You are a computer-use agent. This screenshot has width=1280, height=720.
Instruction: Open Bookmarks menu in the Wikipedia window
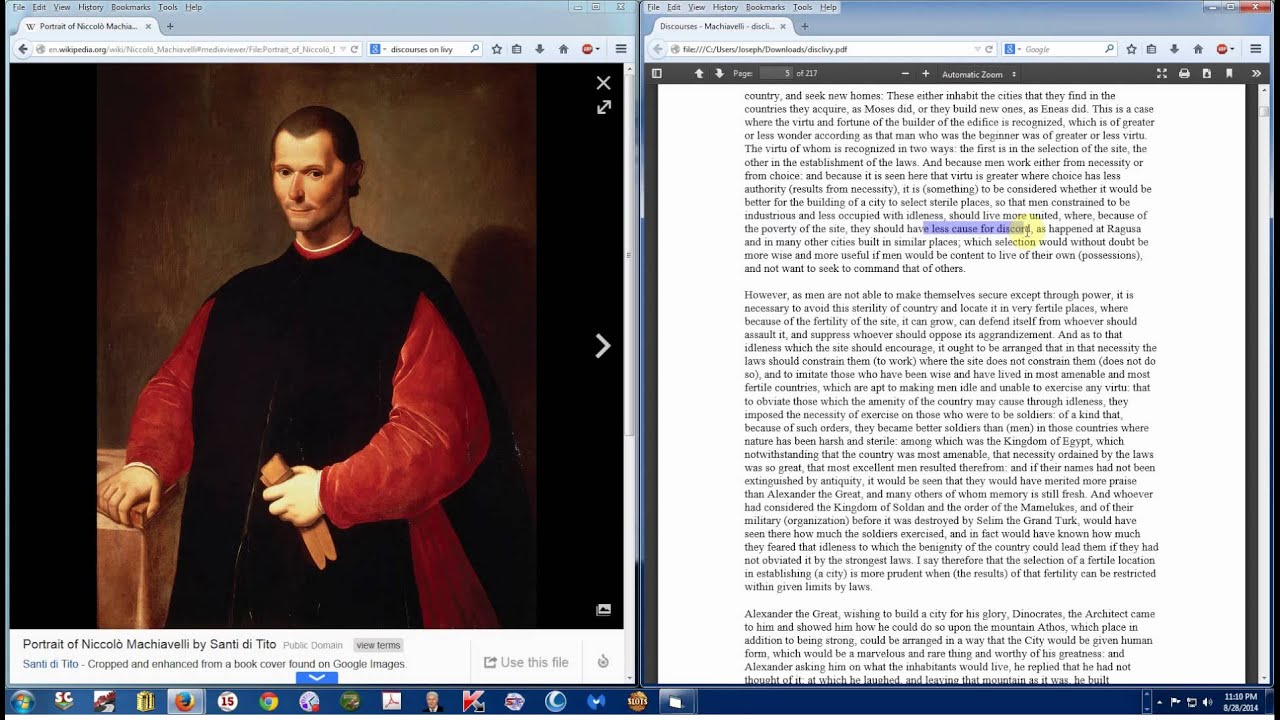(x=130, y=7)
